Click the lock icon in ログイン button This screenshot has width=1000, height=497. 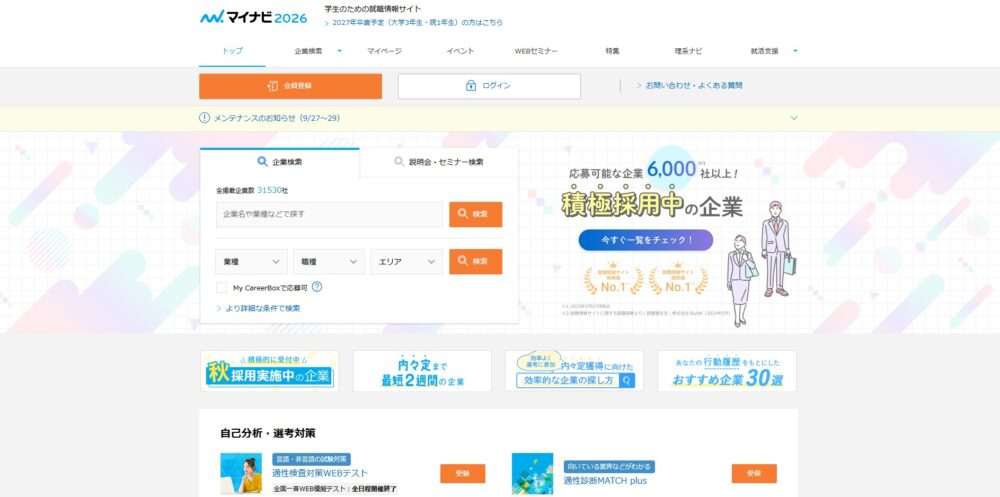471,86
